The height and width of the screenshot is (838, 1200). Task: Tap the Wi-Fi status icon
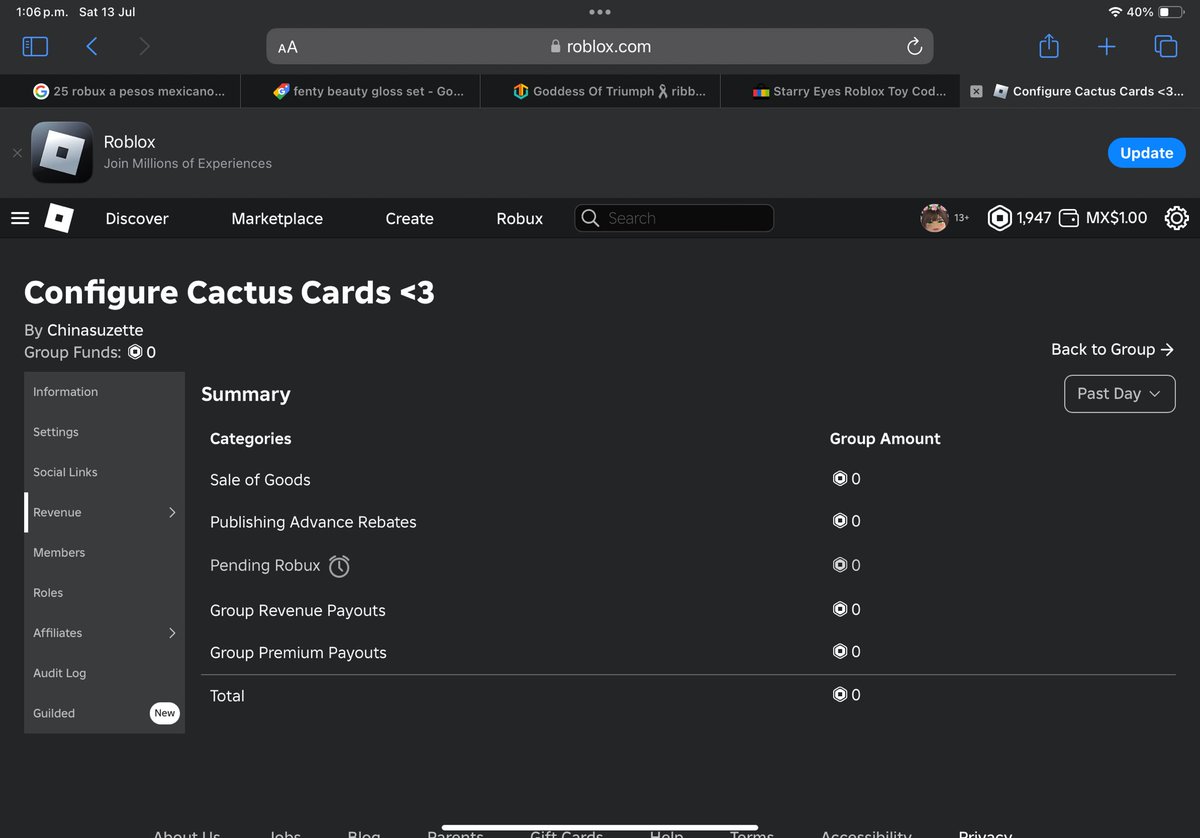point(1115,12)
